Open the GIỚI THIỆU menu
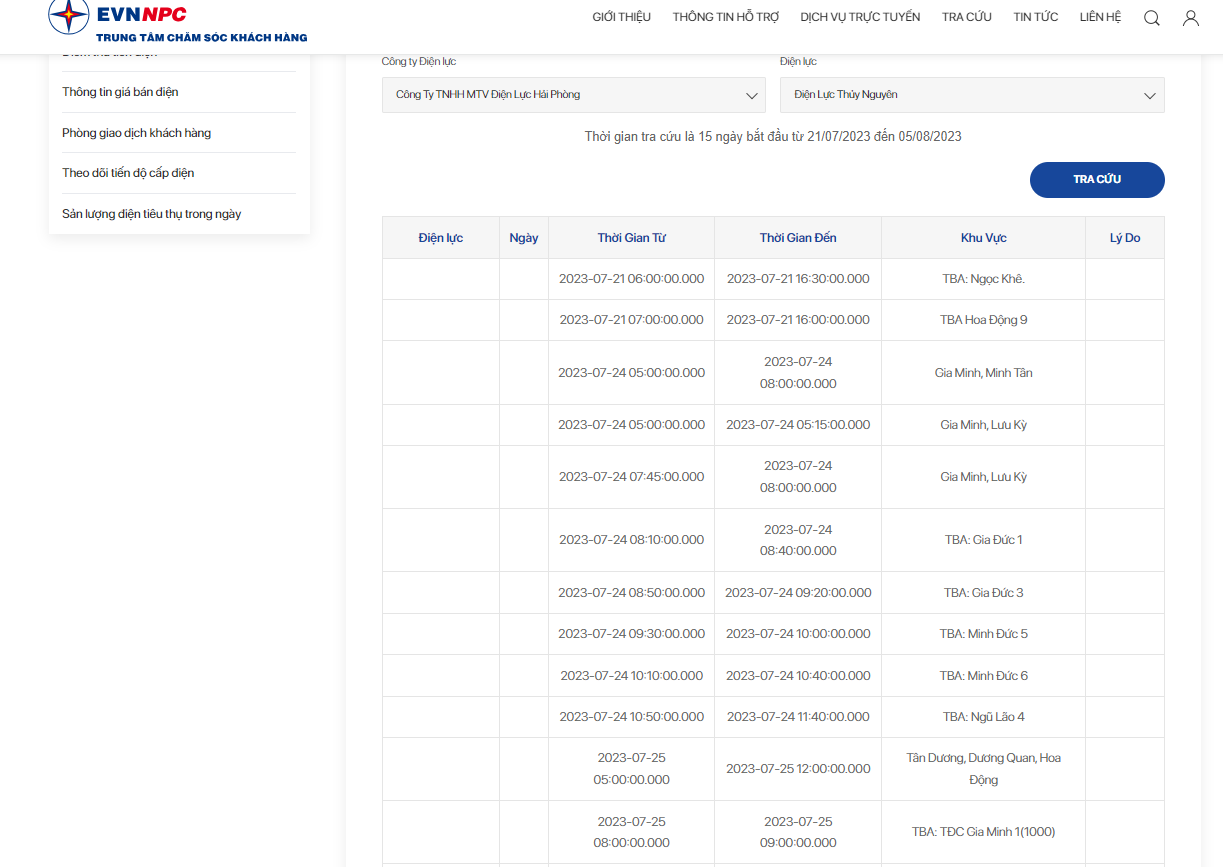The image size is (1223, 867). pyautogui.click(x=621, y=17)
